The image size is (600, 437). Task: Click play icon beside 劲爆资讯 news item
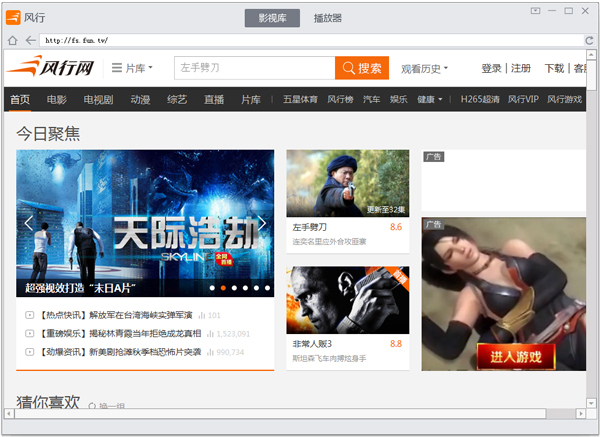click(29, 352)
